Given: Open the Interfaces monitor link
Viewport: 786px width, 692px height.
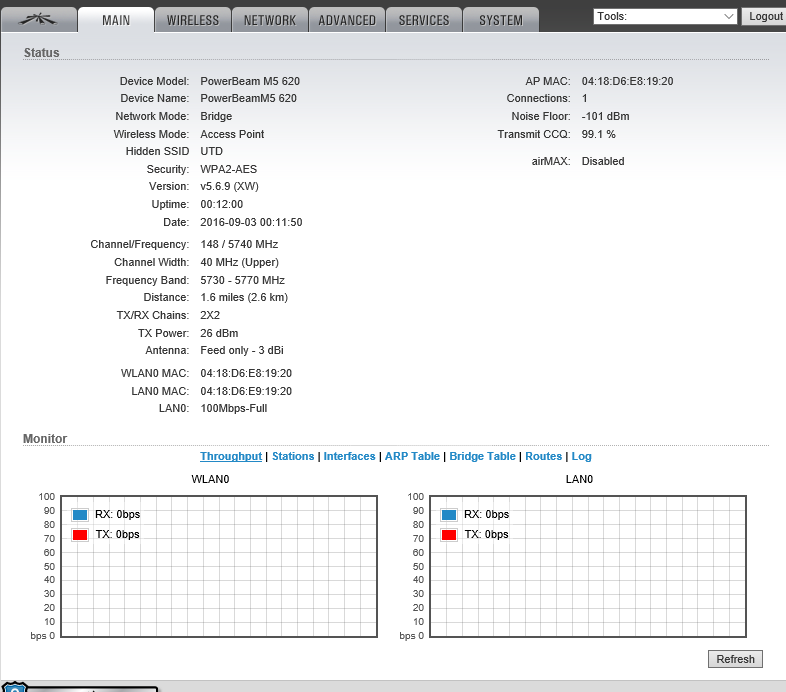Looking at the screenshot, I should pos(349,456).
